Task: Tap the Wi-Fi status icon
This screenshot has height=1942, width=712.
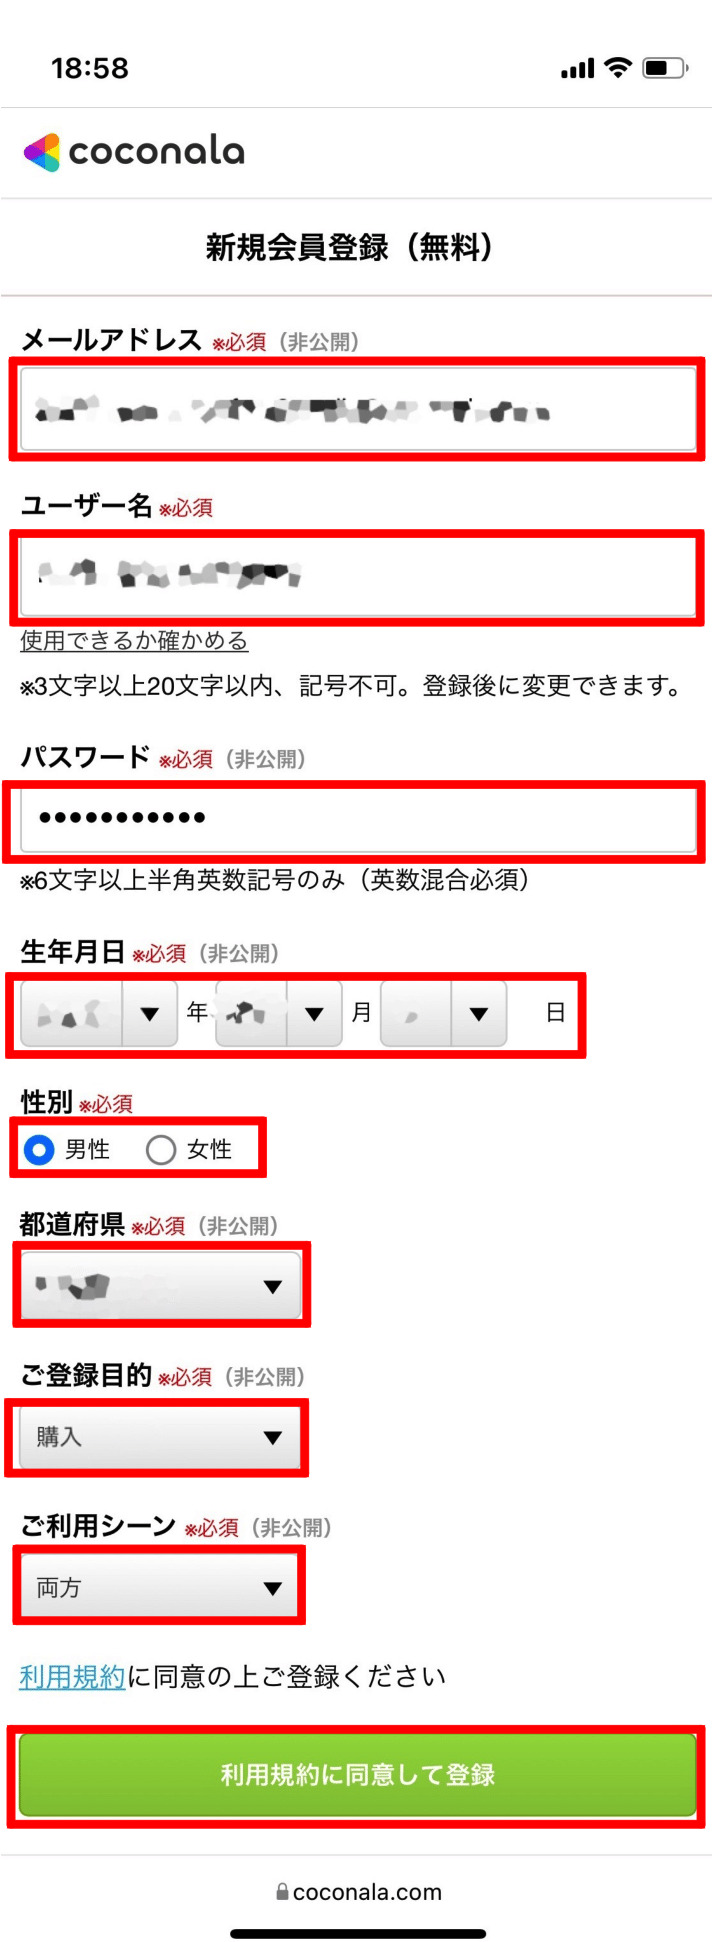Action: [619, 68]
